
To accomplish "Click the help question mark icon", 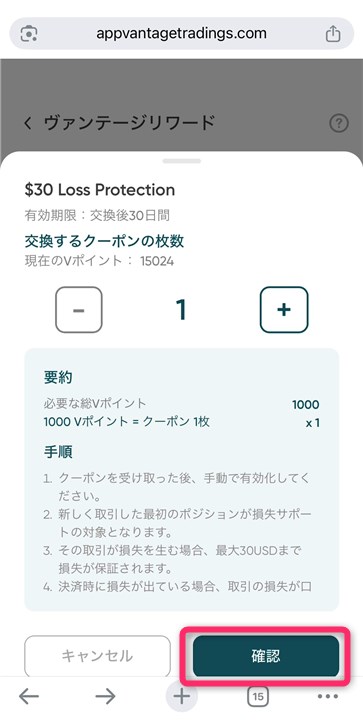I will pos(339,123).
